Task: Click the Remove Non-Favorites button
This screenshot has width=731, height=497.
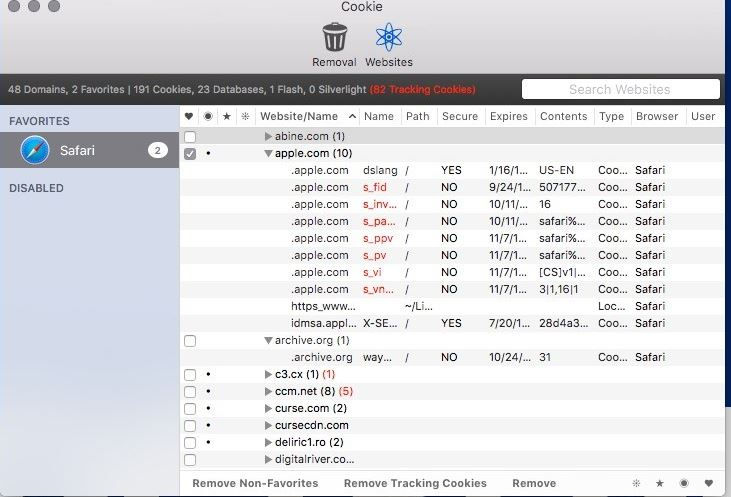Action: (x=255, y=483)
